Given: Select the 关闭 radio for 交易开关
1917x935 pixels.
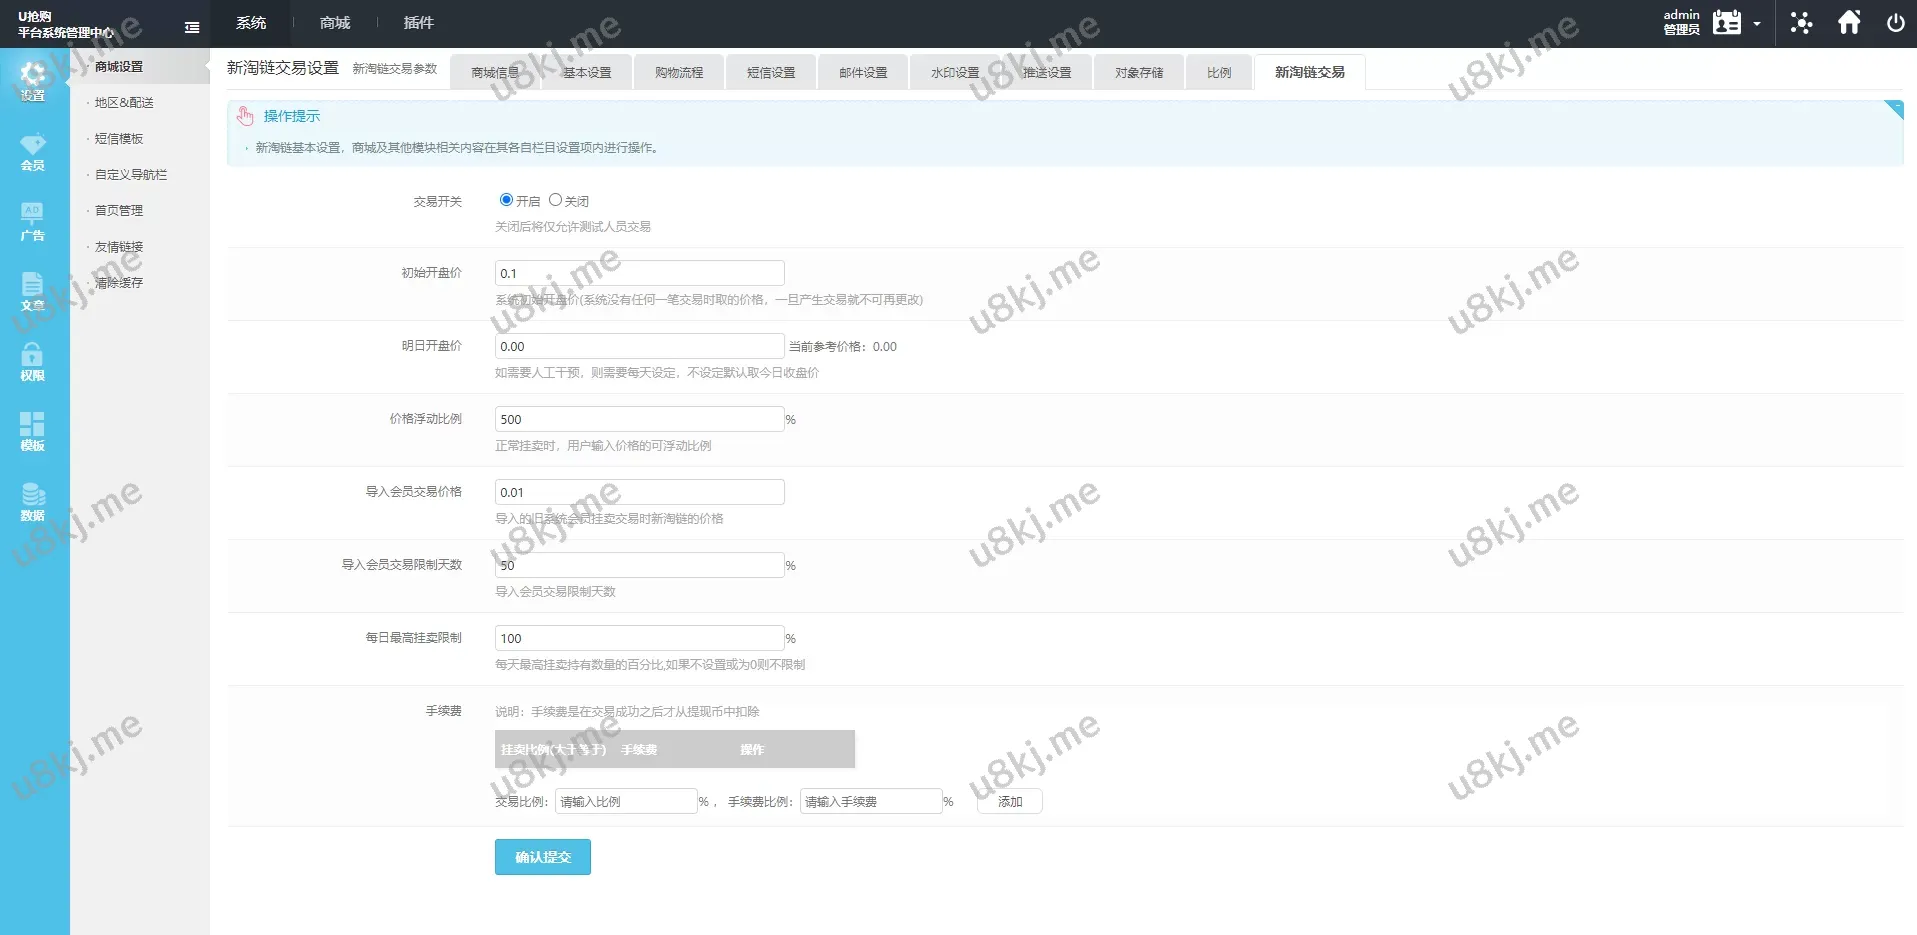Looking at the screenshot, I should pos(555,200).
